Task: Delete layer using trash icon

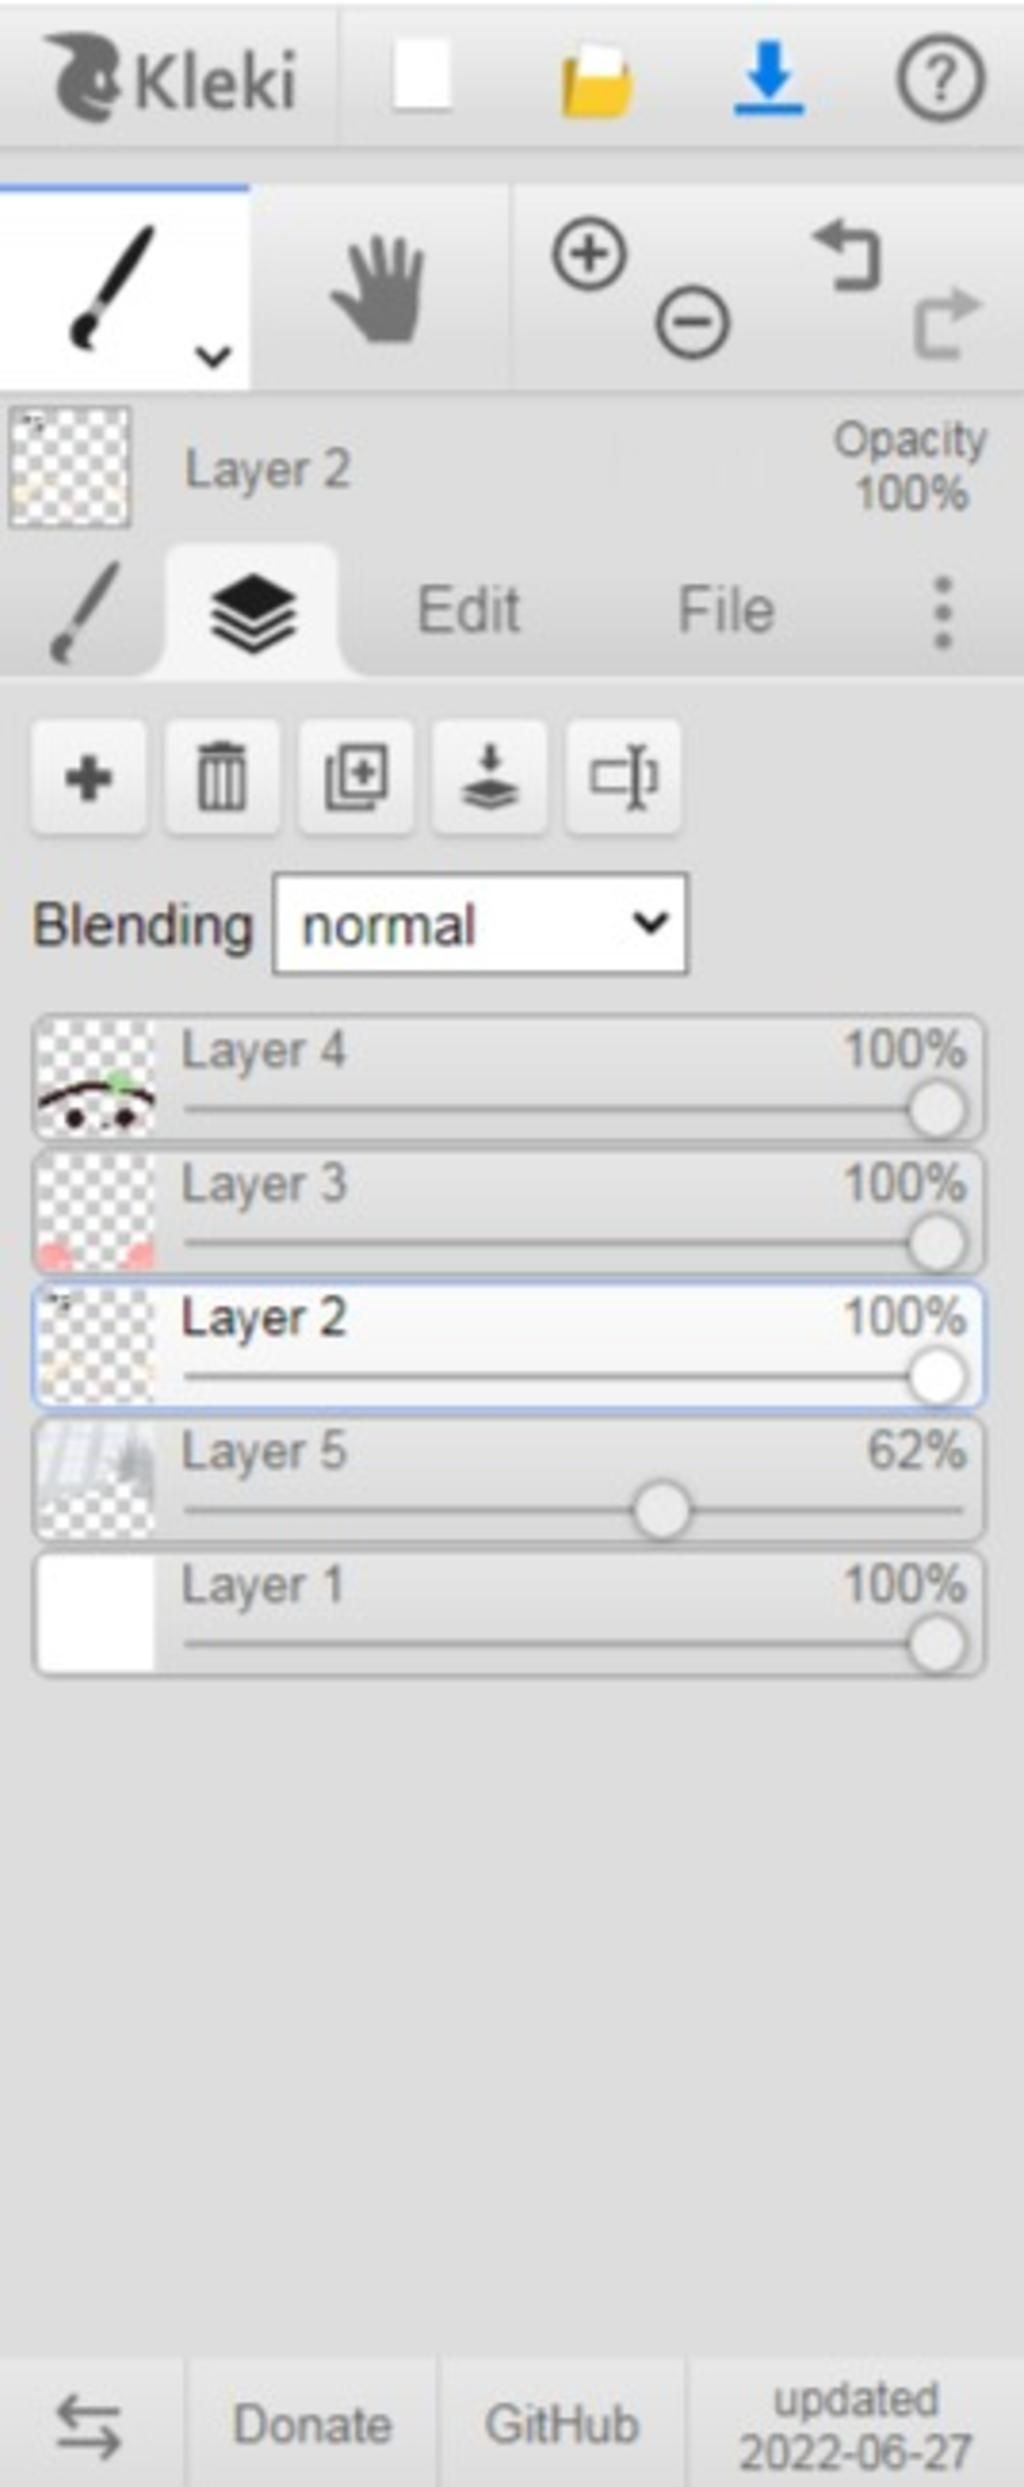Action: [x=222, y=777]
